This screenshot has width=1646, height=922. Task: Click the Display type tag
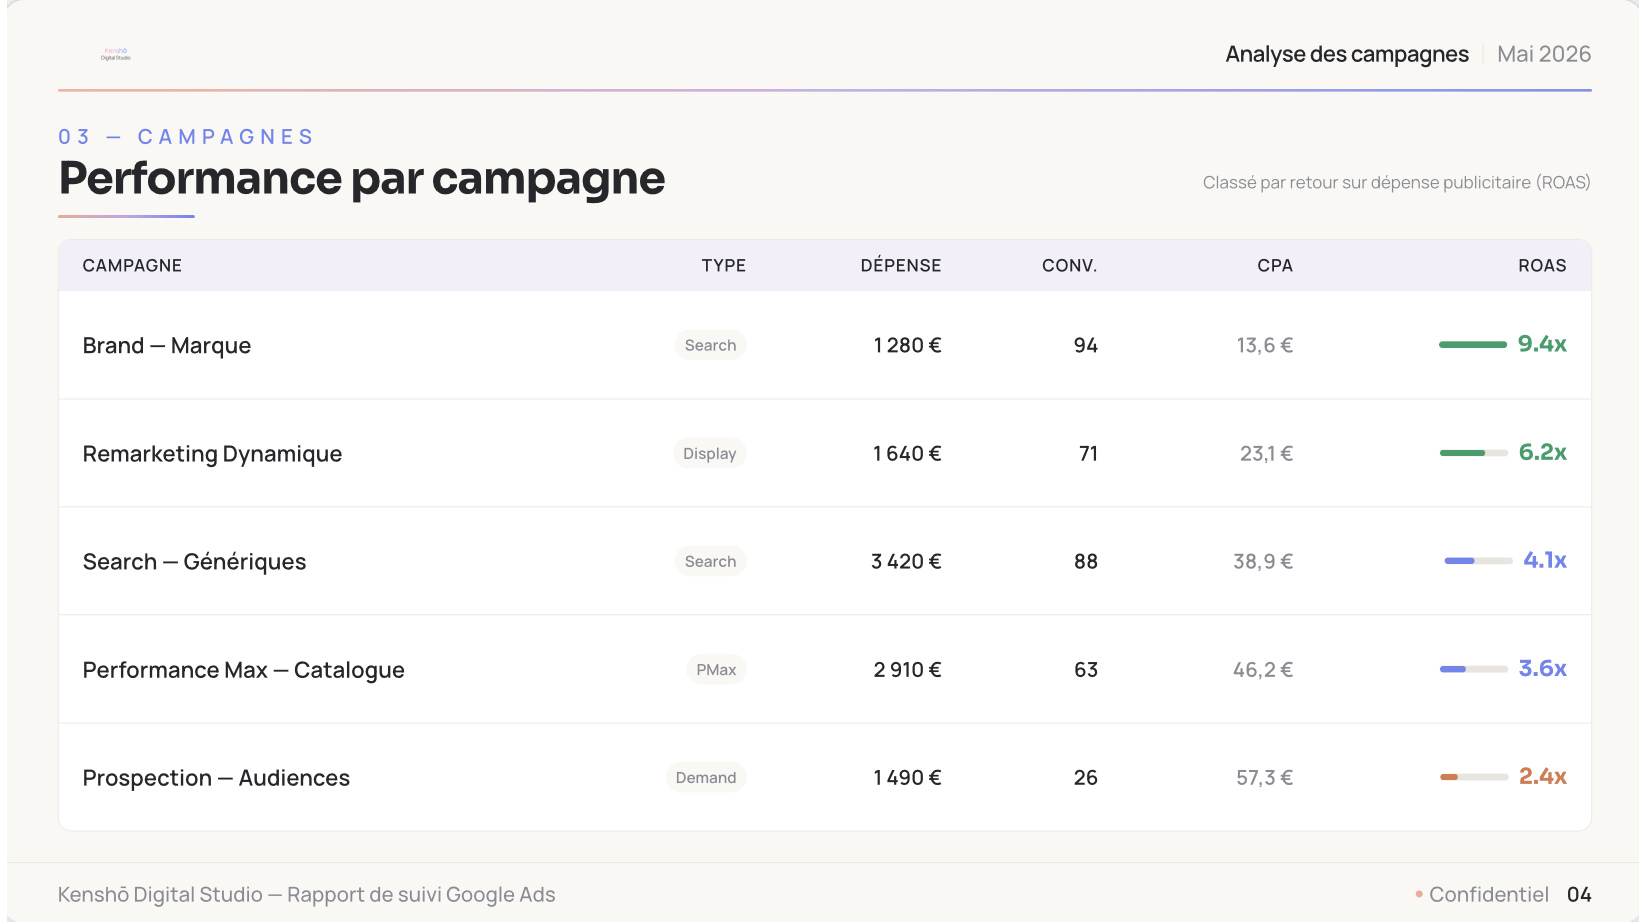pos(709,453)
